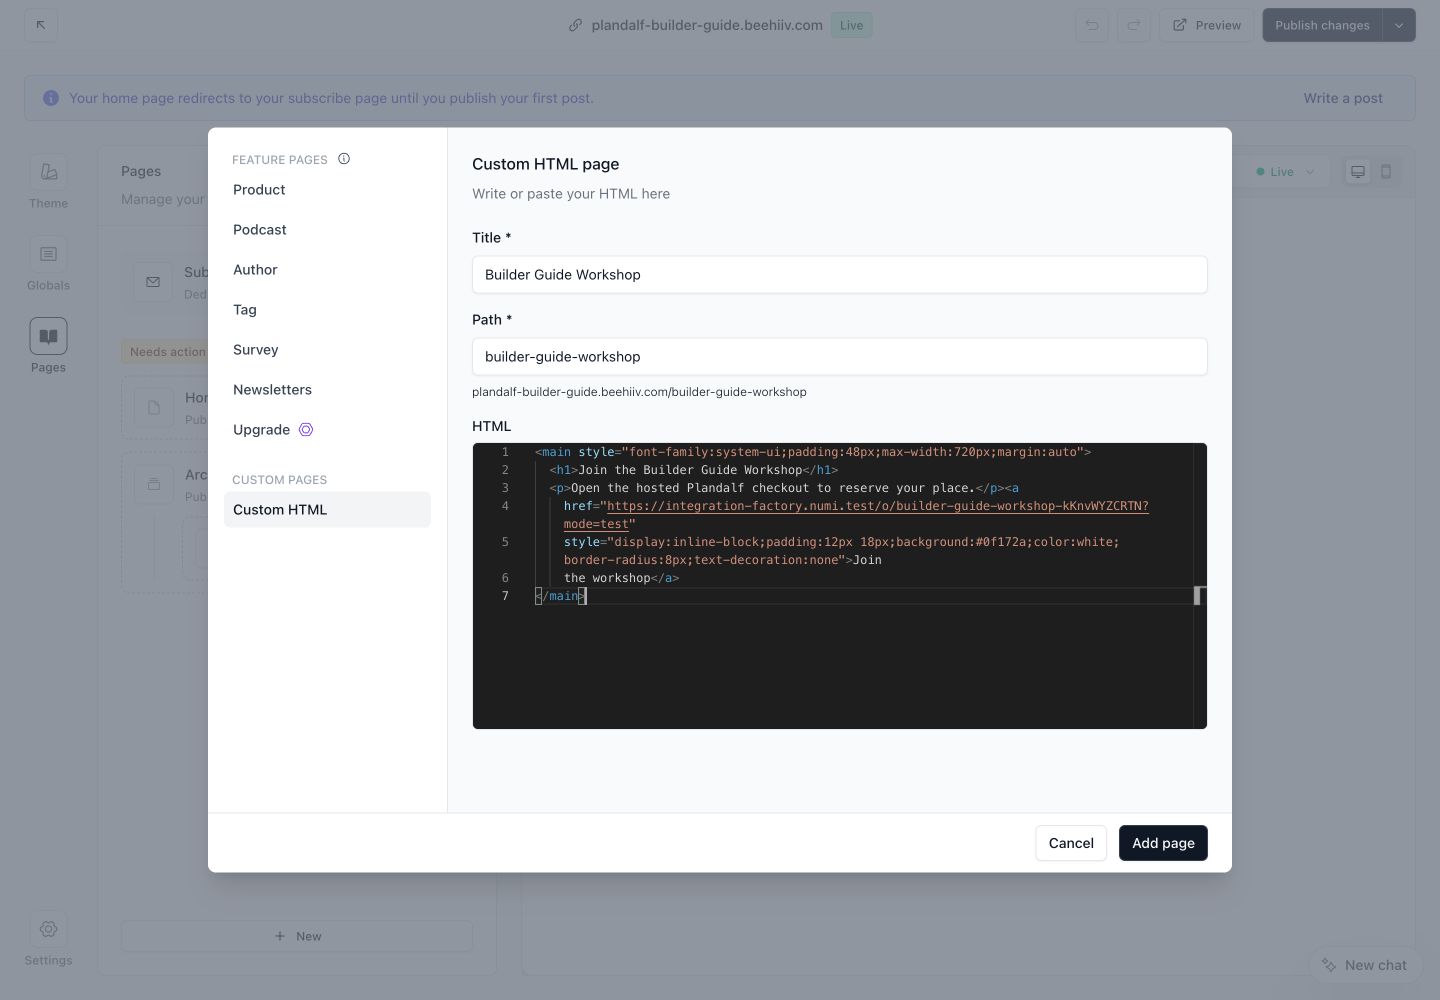Click Publish changes button
The image size is (1440, 1000).
1322,25
